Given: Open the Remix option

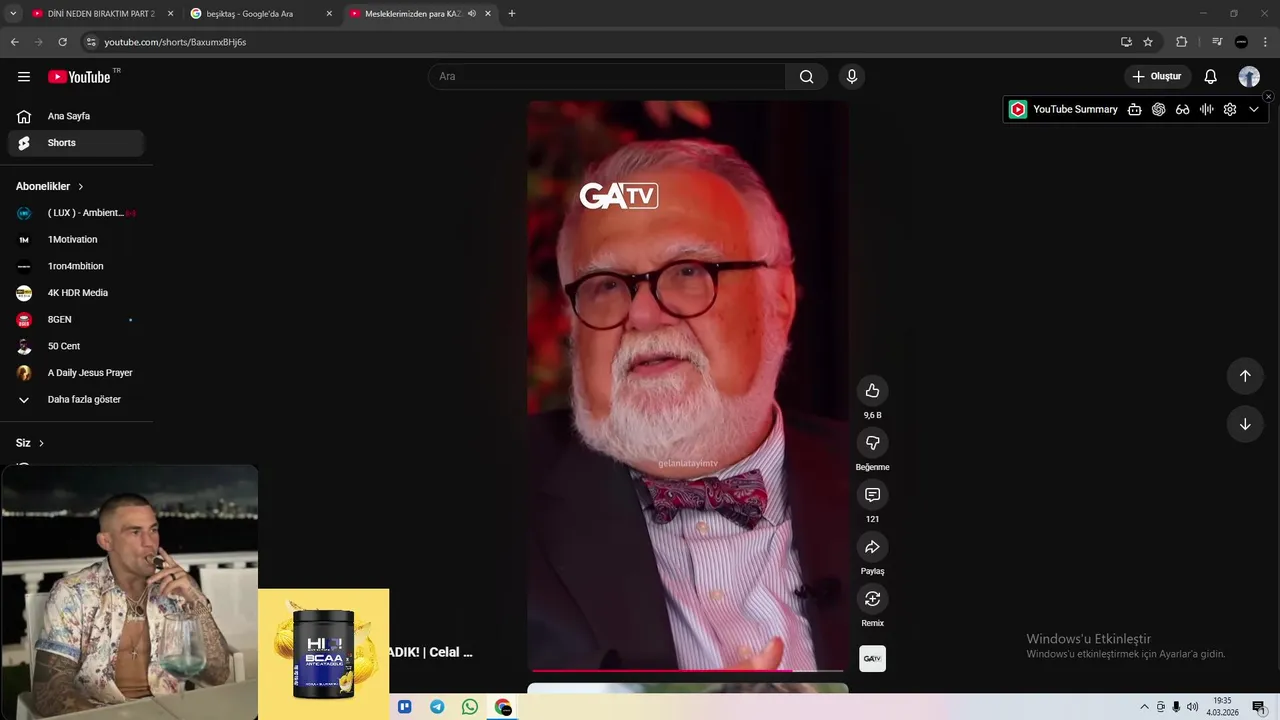Looking at the screenshot, I should pos(872,599).
